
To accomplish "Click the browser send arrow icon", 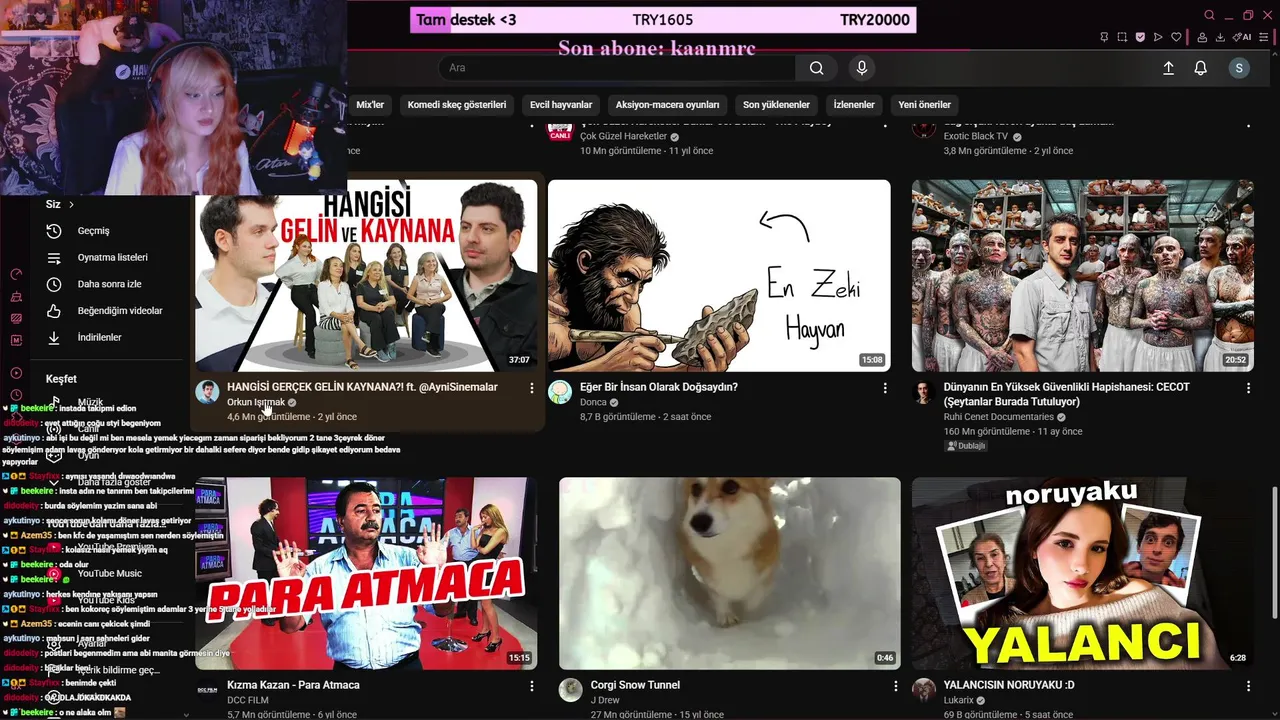I will pyautogui.click(x=1158, y=37).
